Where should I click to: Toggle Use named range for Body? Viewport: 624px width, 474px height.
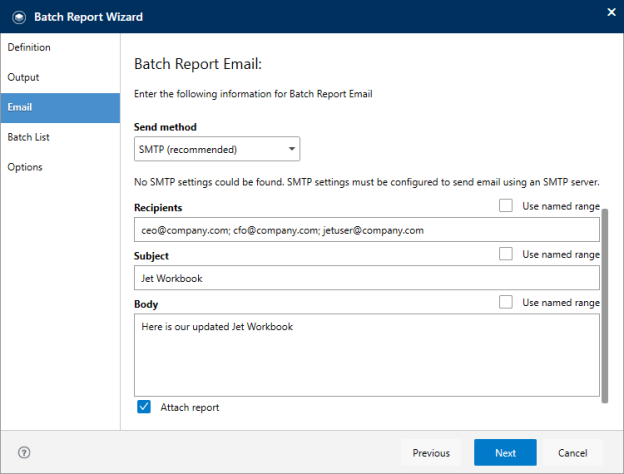506,302
